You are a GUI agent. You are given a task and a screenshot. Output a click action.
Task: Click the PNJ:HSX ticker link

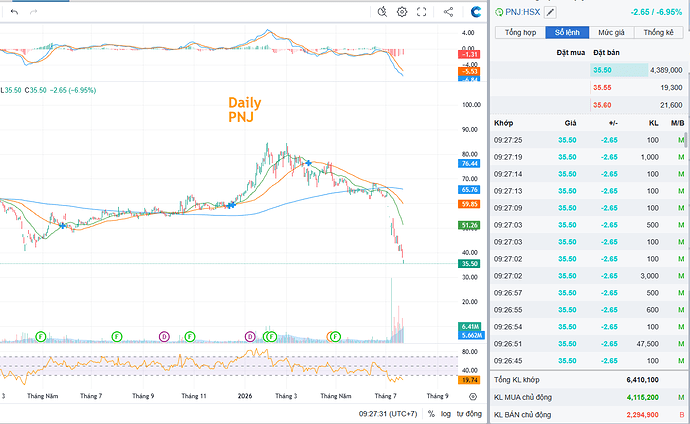522,12
